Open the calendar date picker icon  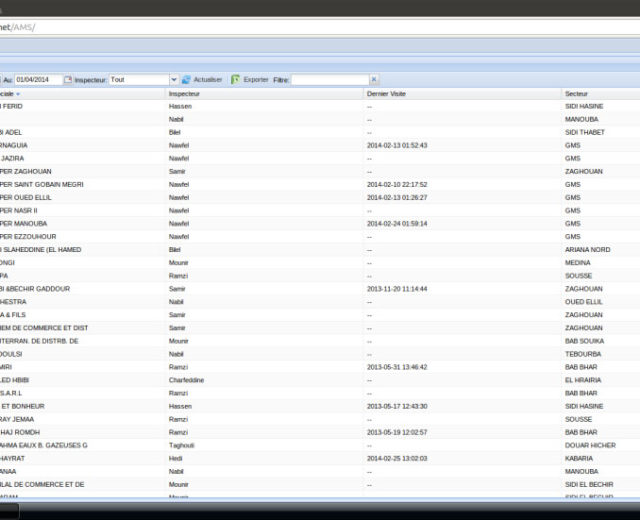[68, 80]
